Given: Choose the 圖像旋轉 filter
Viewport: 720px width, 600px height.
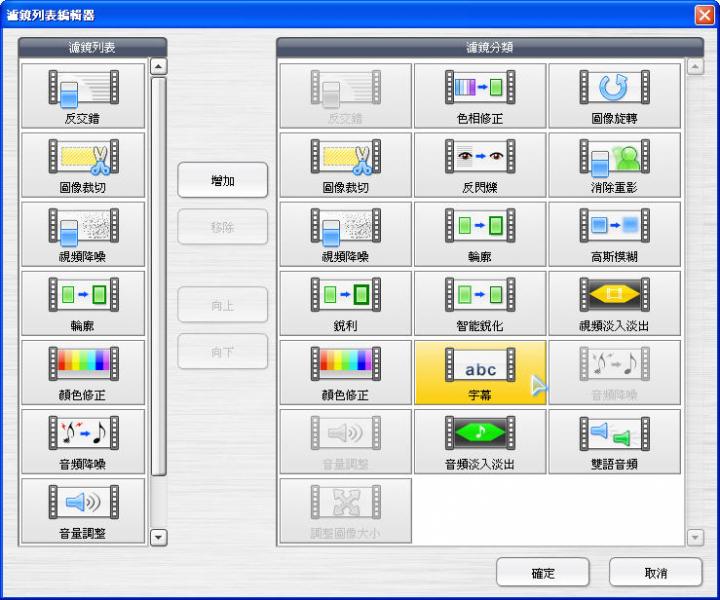Looking at the screenshot, I should tap(614, 95).
